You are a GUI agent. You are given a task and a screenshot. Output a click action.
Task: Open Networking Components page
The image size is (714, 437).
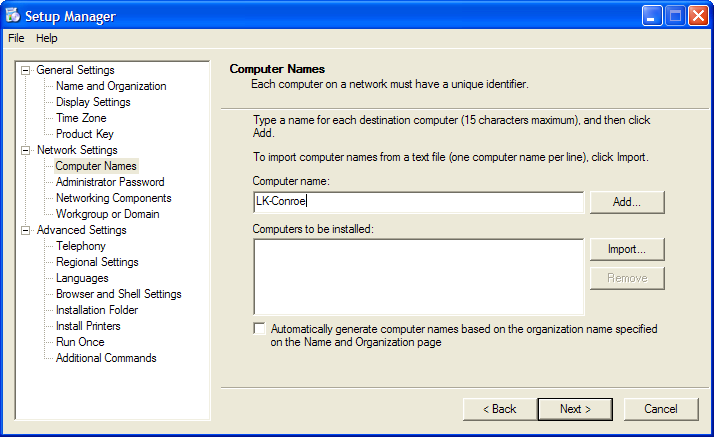click(114, 198)
